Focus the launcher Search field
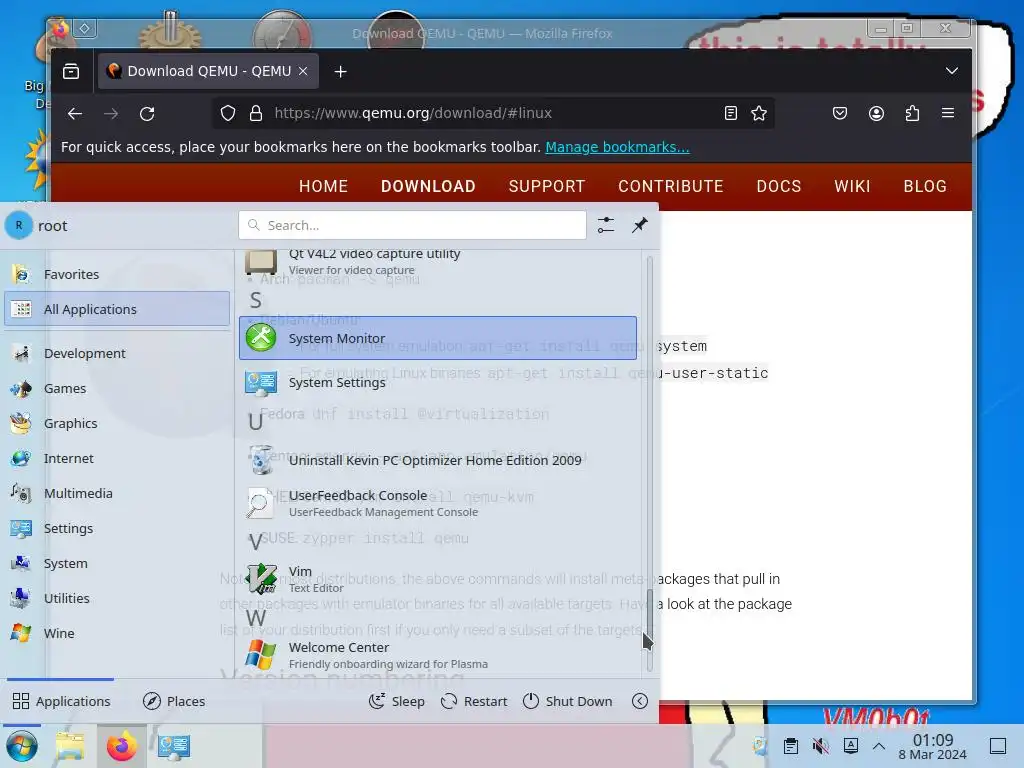1024x768 pixels. (x=412, y=225)
